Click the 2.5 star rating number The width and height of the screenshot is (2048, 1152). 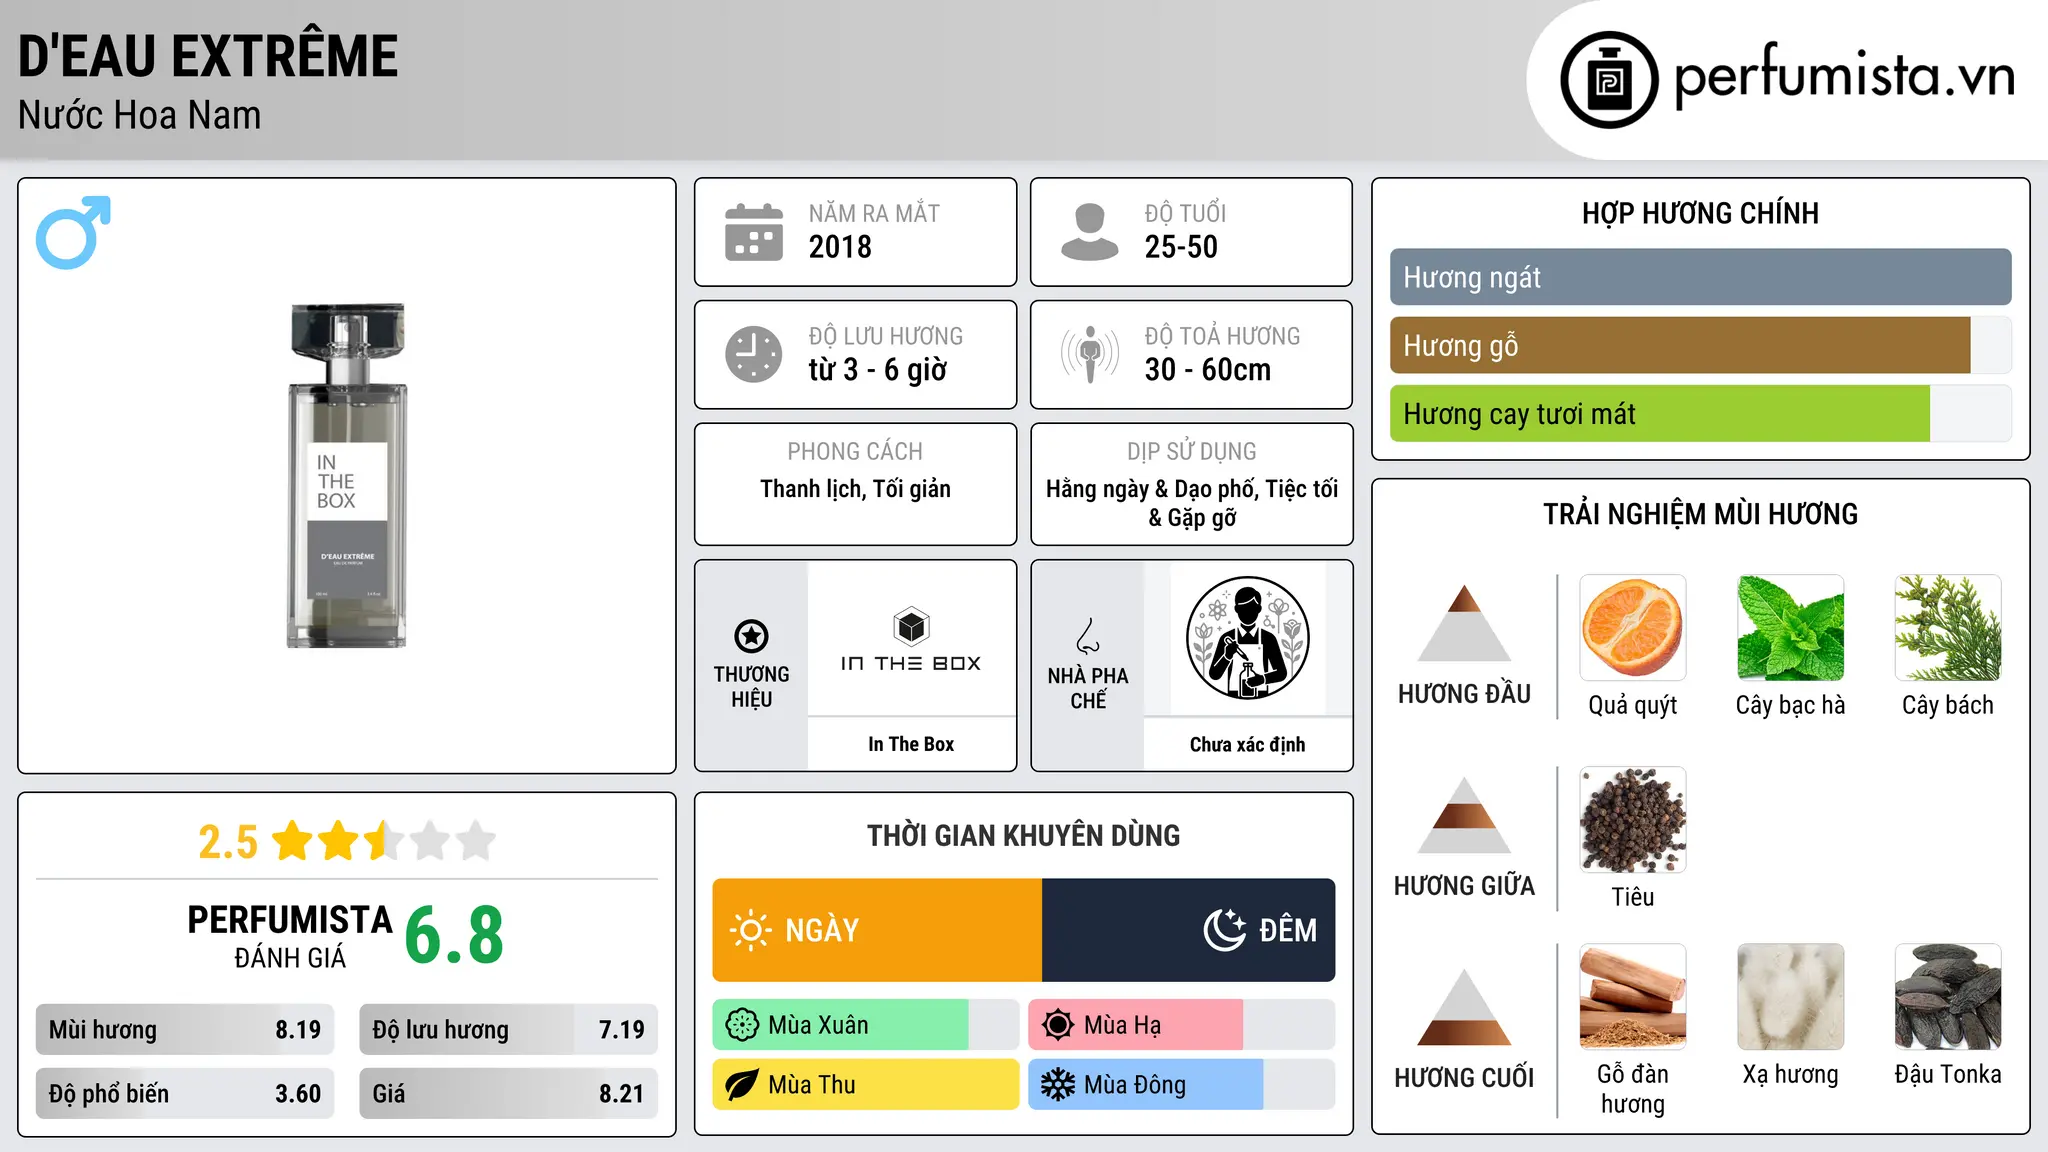point(228,842)
